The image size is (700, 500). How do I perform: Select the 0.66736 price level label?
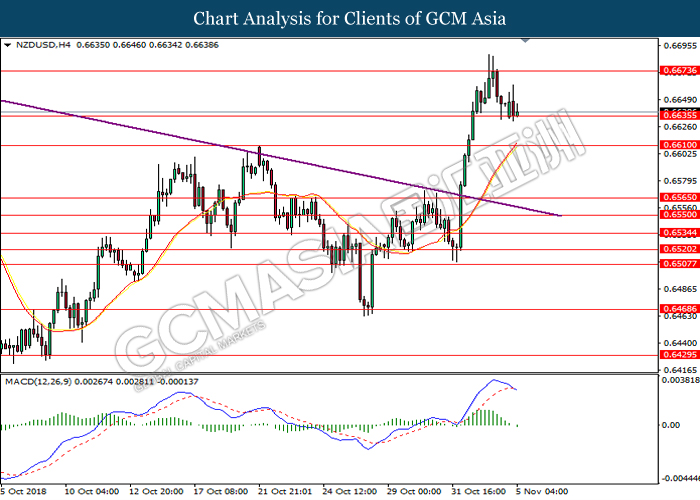pyautogui.click(x=679, y=71)
